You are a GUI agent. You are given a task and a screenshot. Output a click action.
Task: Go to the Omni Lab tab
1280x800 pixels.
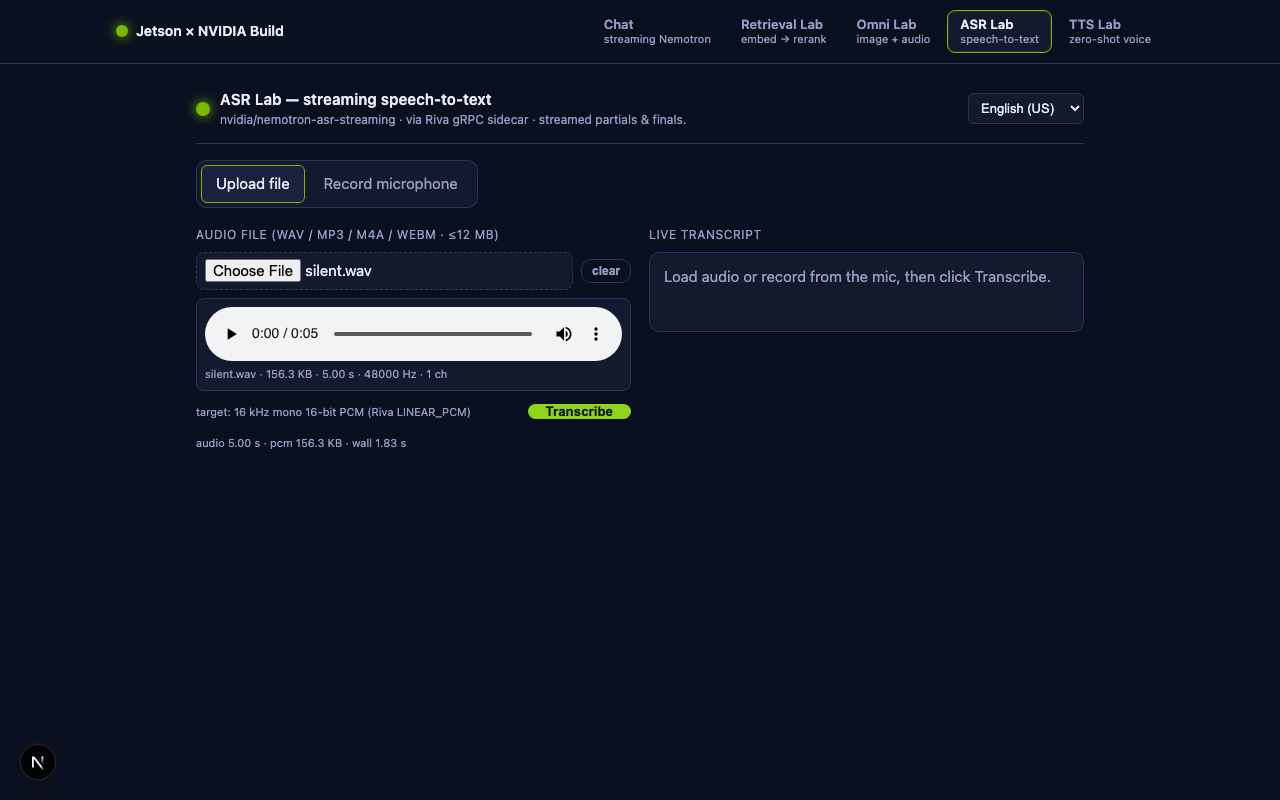pos(893,31)
